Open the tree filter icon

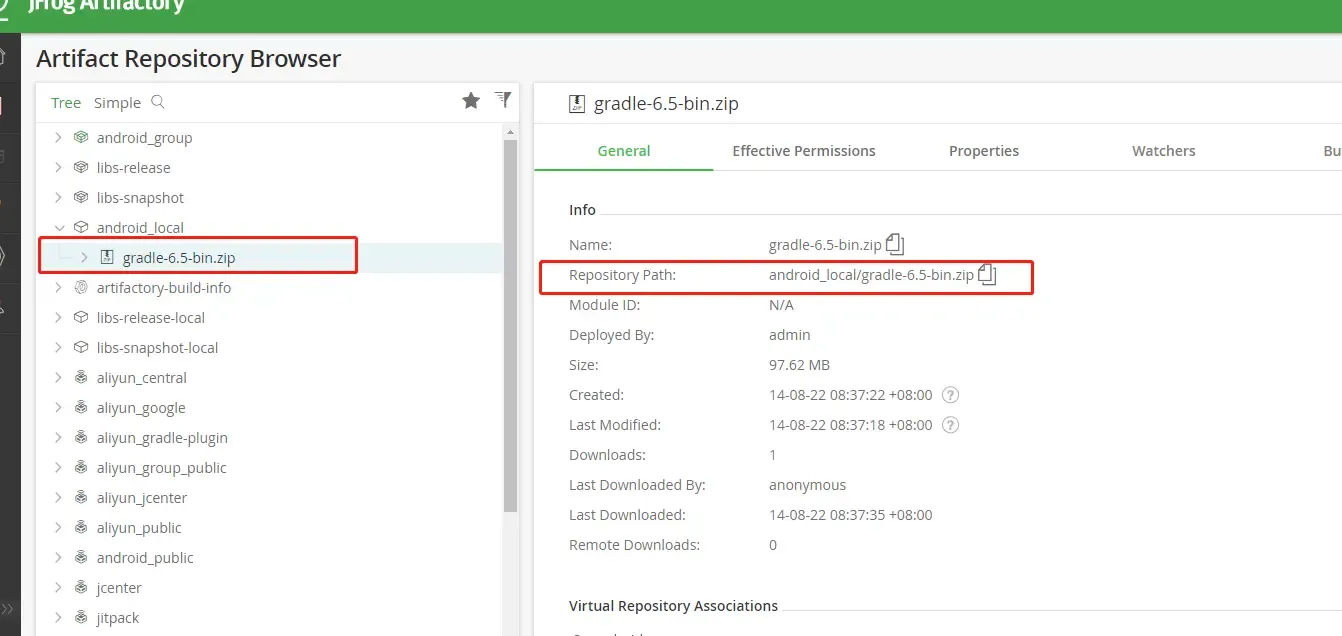pyautogui.click(x=503, y=100)
